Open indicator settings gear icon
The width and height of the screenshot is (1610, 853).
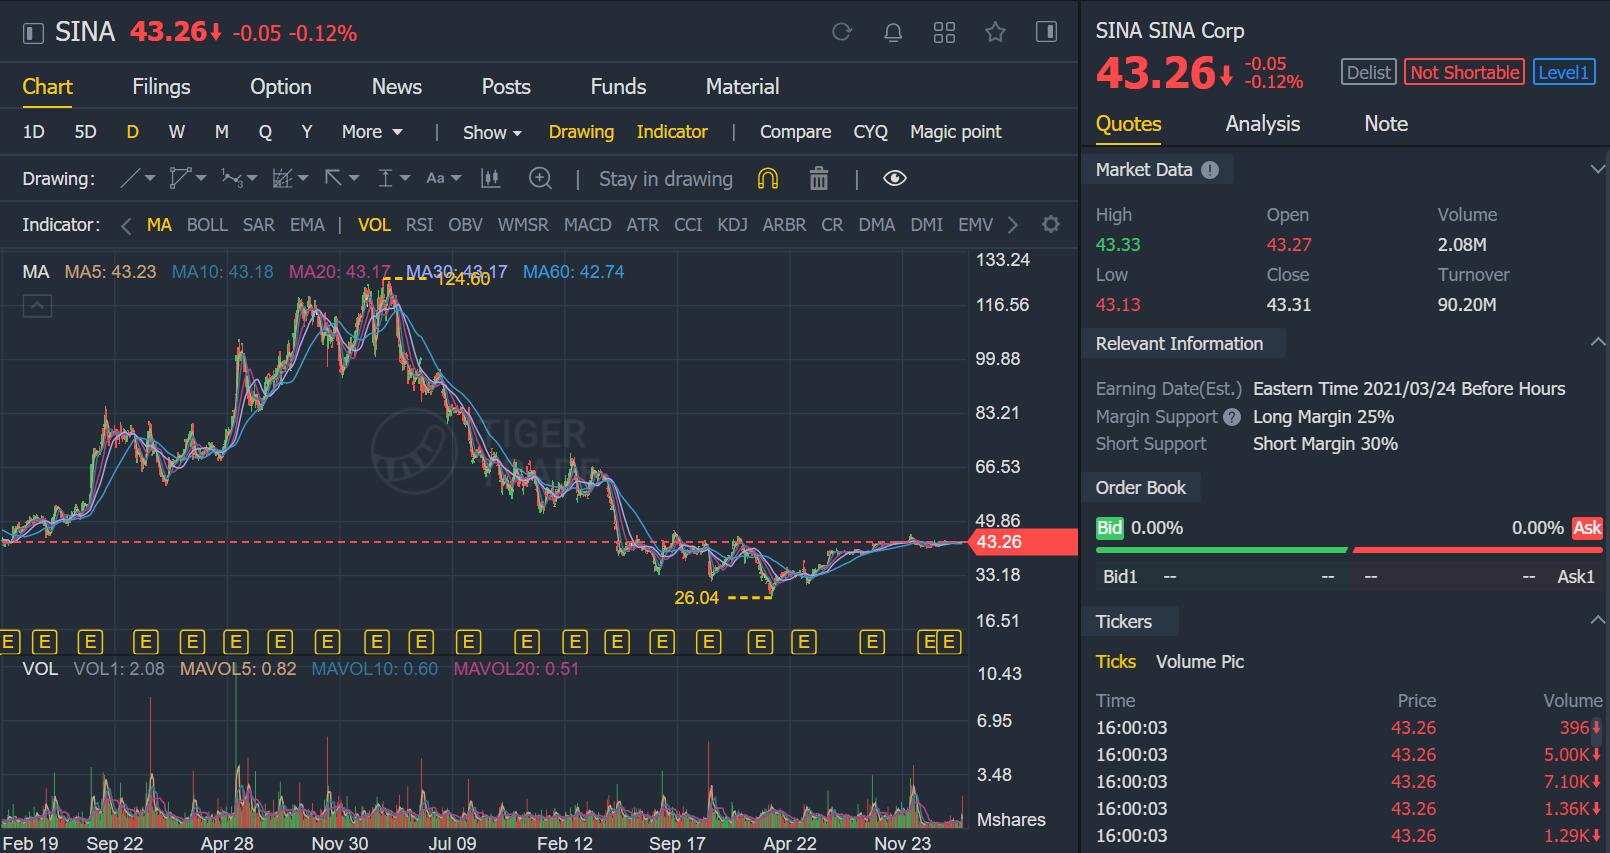point(1050,224)
